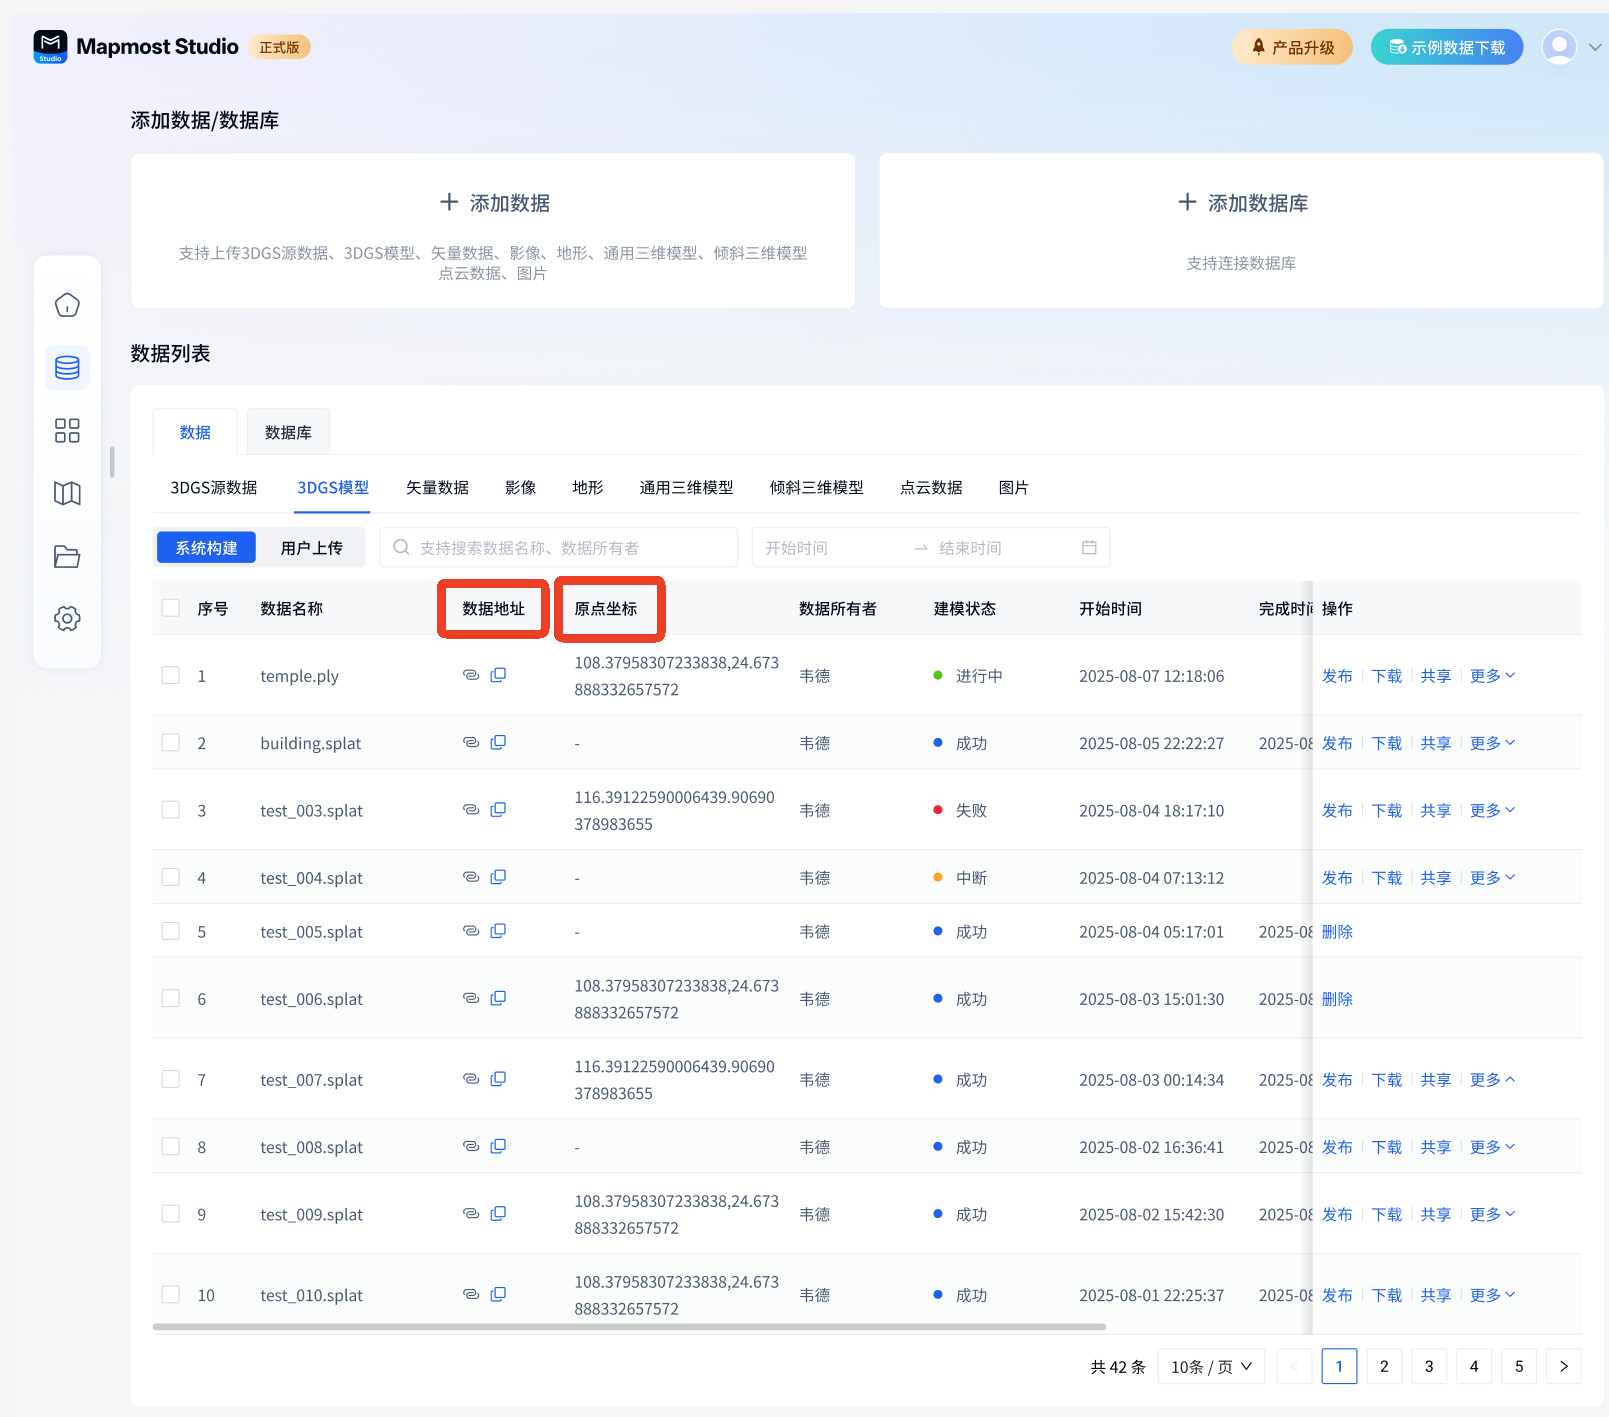Toggle the select-all header checkbox
Viewport: 1609px width, 1417px height.
click(171, 608)
